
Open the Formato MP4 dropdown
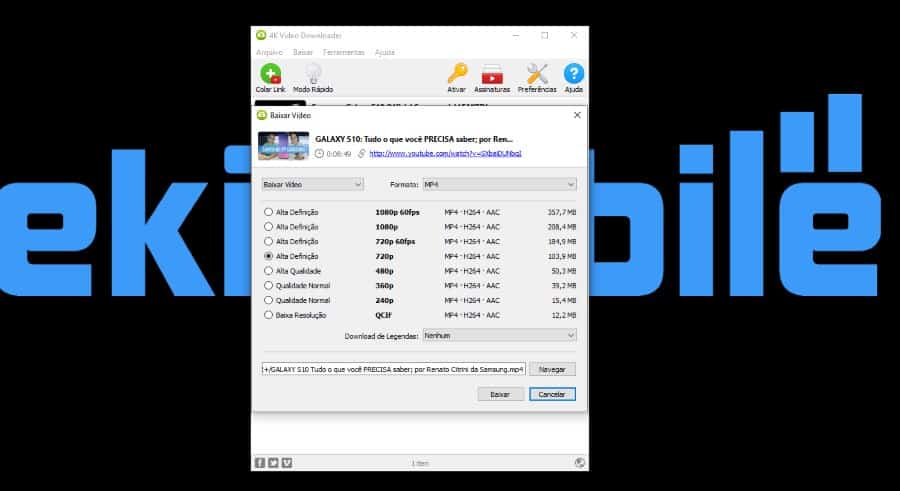point(499,184)
